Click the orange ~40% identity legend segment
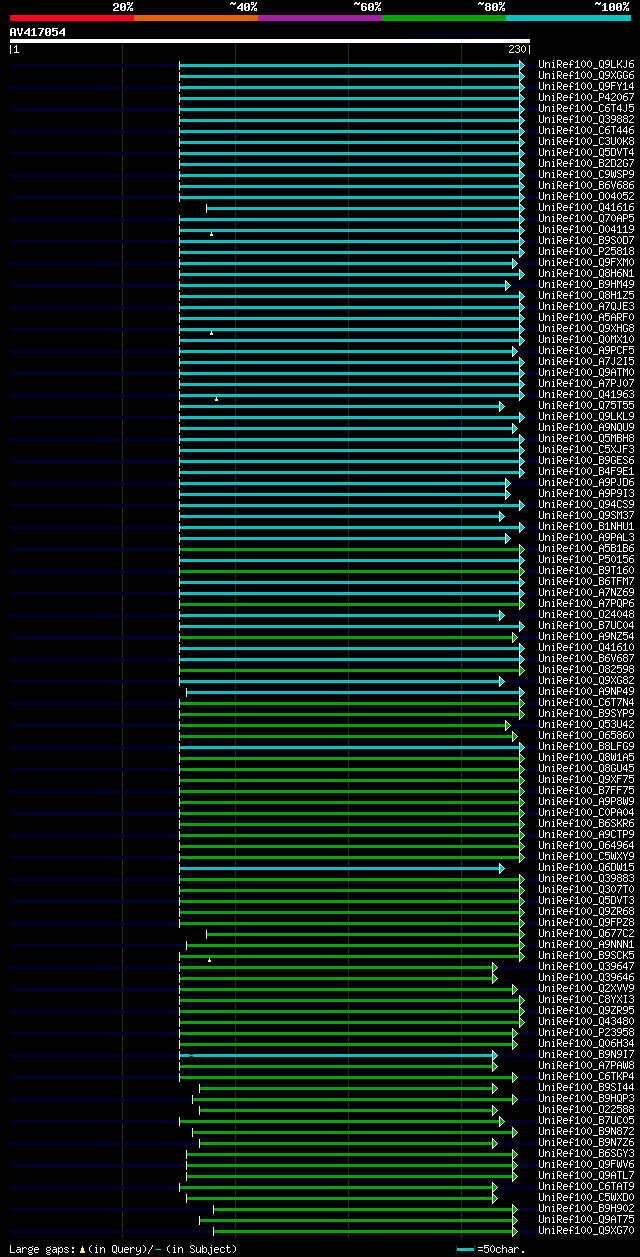Viewport: 640px width, 1257px height. (196, 18)
